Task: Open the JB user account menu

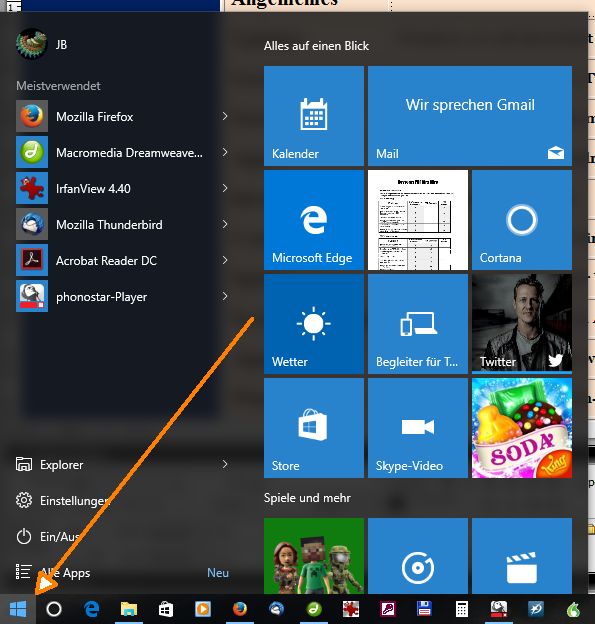Action: pyautogui.click(x=42, y=44)
